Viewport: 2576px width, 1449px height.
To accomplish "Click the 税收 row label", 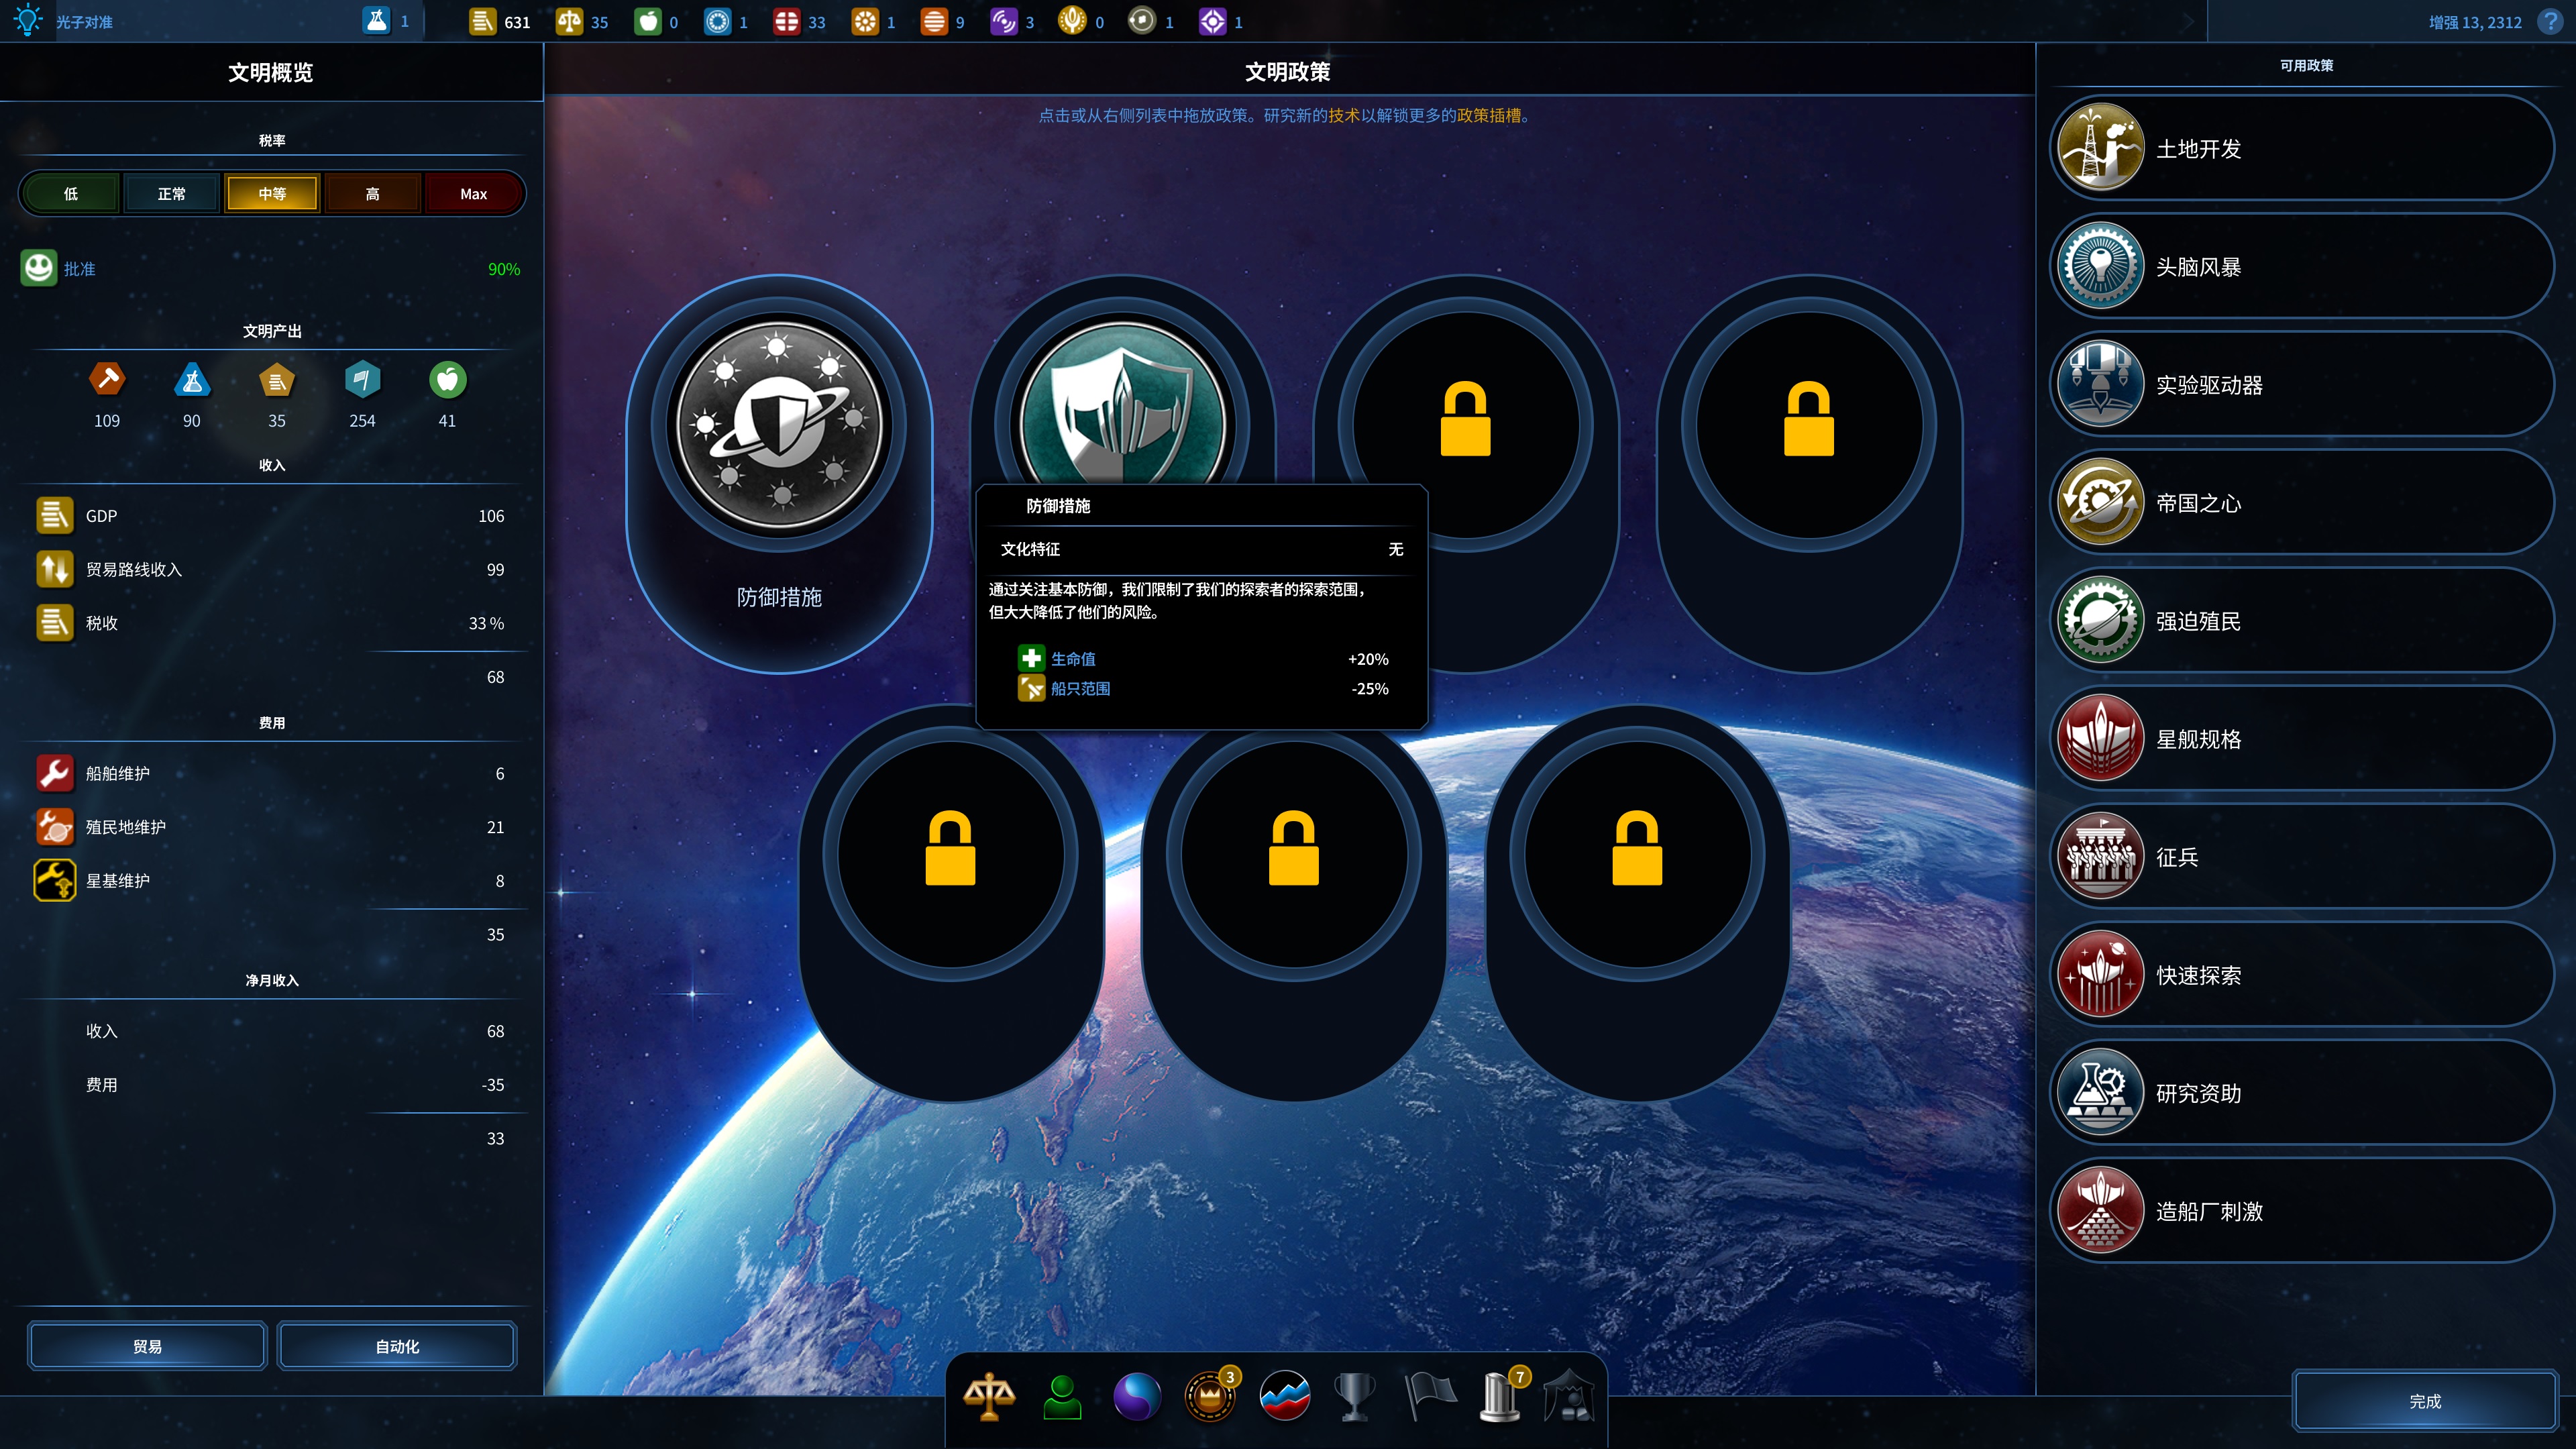I will click(102, 623).
